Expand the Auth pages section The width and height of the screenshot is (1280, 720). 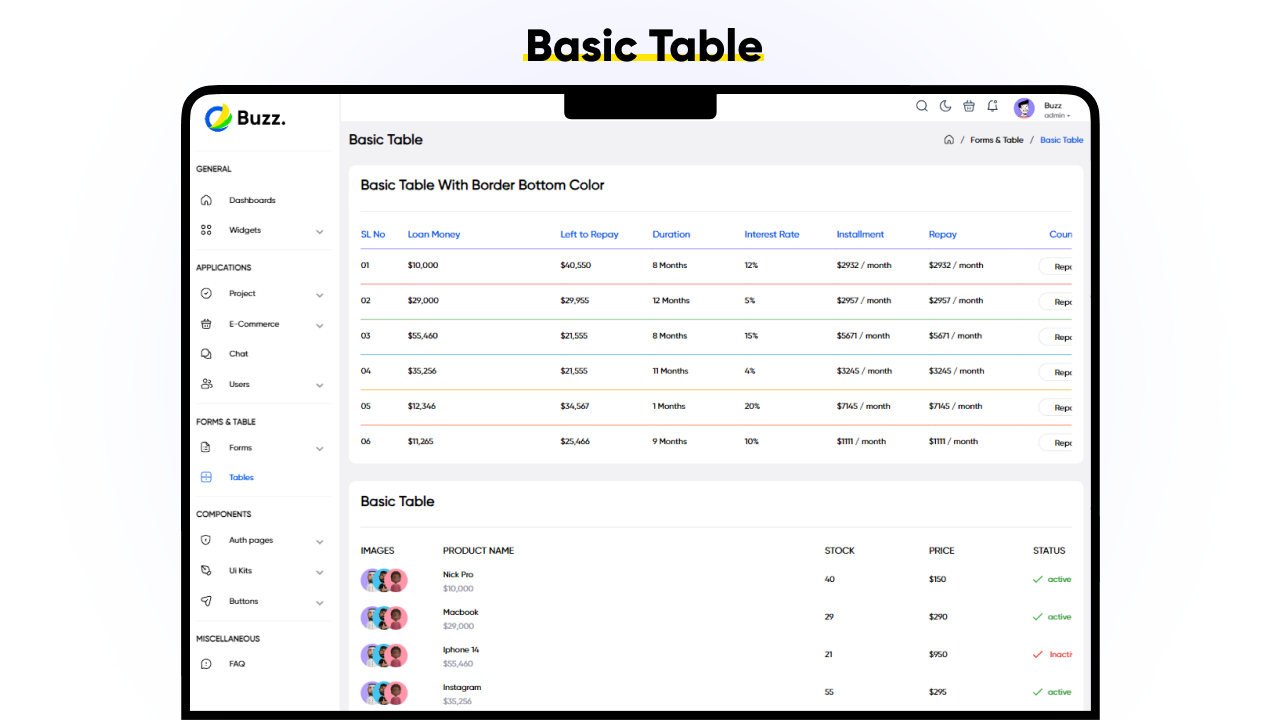pos(319,540)
